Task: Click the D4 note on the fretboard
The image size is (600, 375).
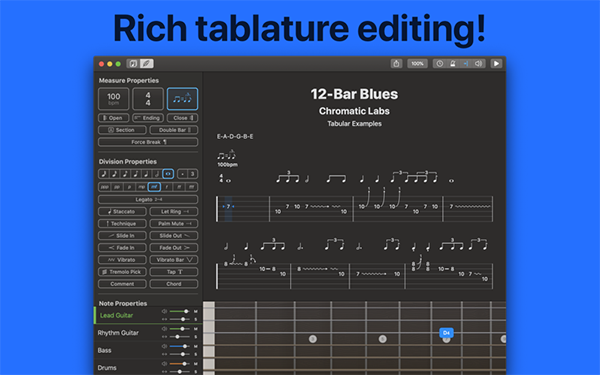Action: pyautogui.click(x=446, y=333)
